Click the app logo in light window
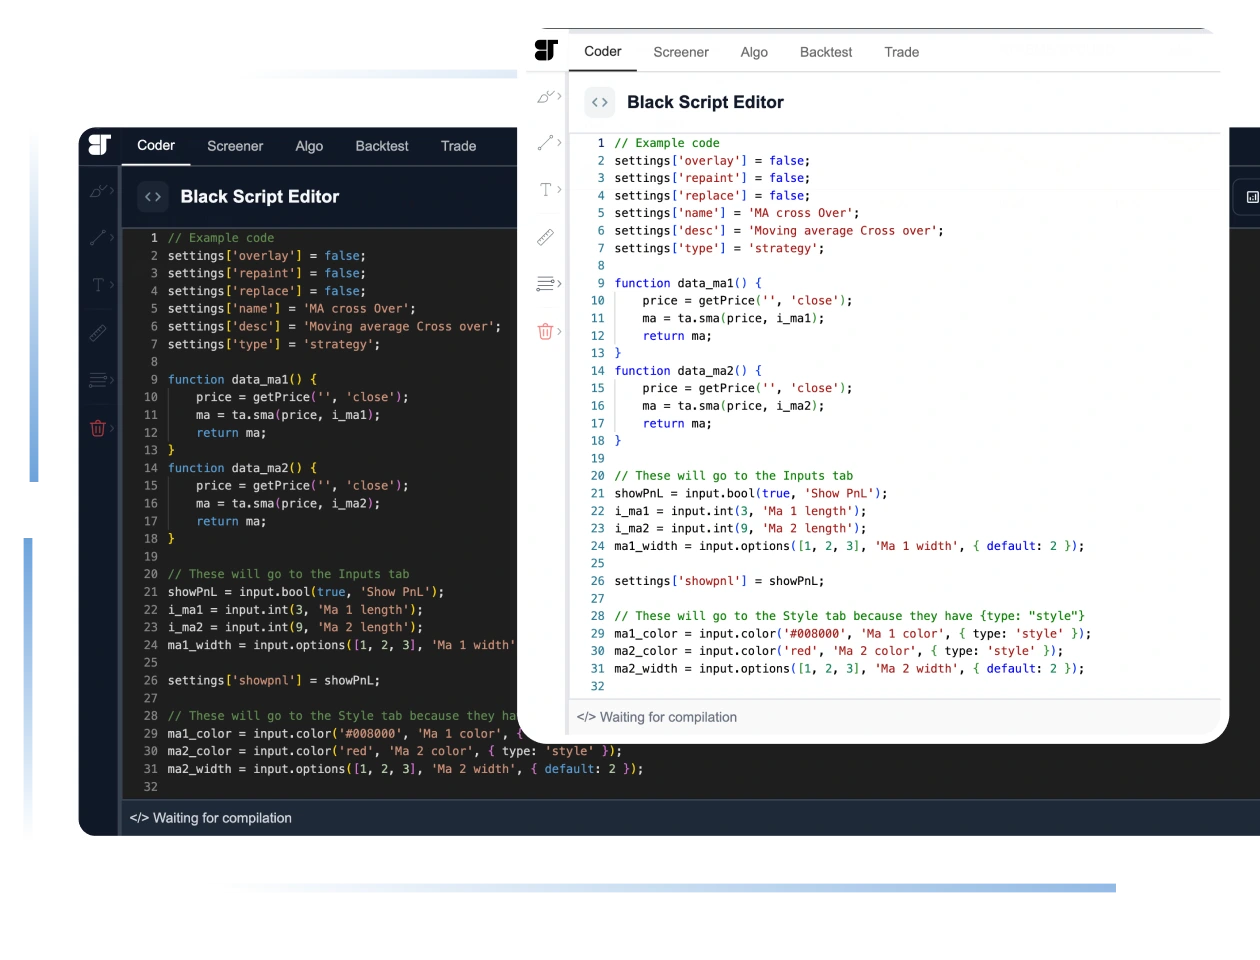This screenshot has width=1260, height=960. (x=546, y=51)
